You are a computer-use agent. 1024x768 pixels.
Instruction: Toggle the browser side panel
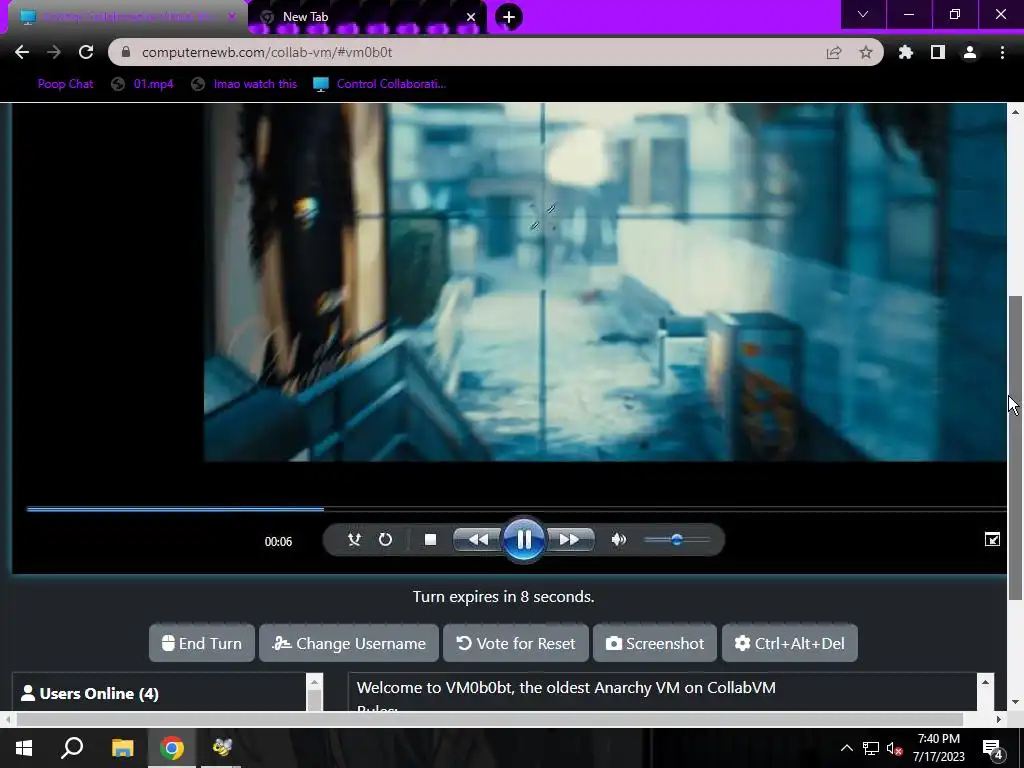tap(938, 52)
